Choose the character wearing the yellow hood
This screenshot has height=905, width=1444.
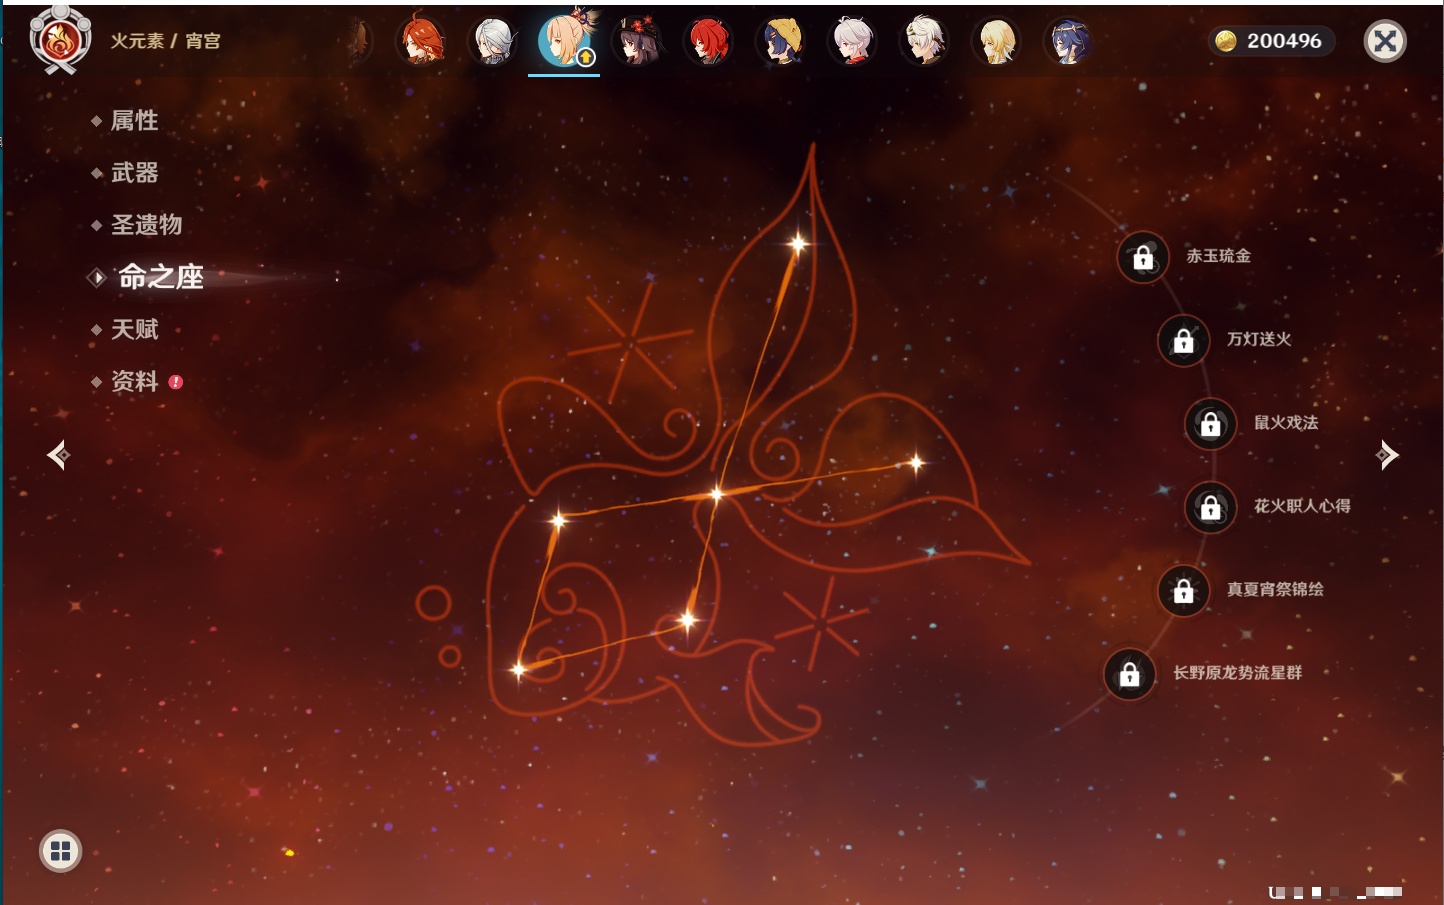pyautogui.click(x=781, y=42)
